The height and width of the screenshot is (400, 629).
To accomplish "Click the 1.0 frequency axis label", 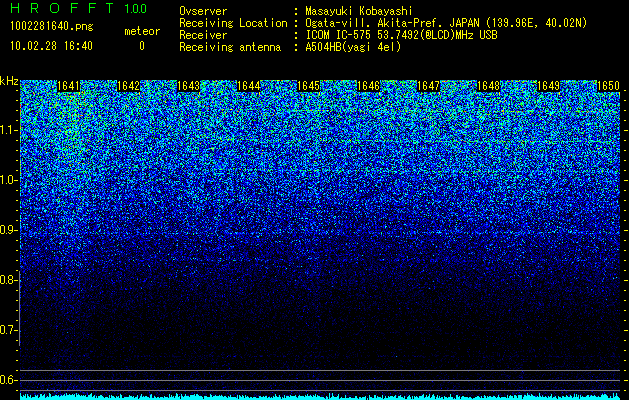I will [x=8, y=180].
